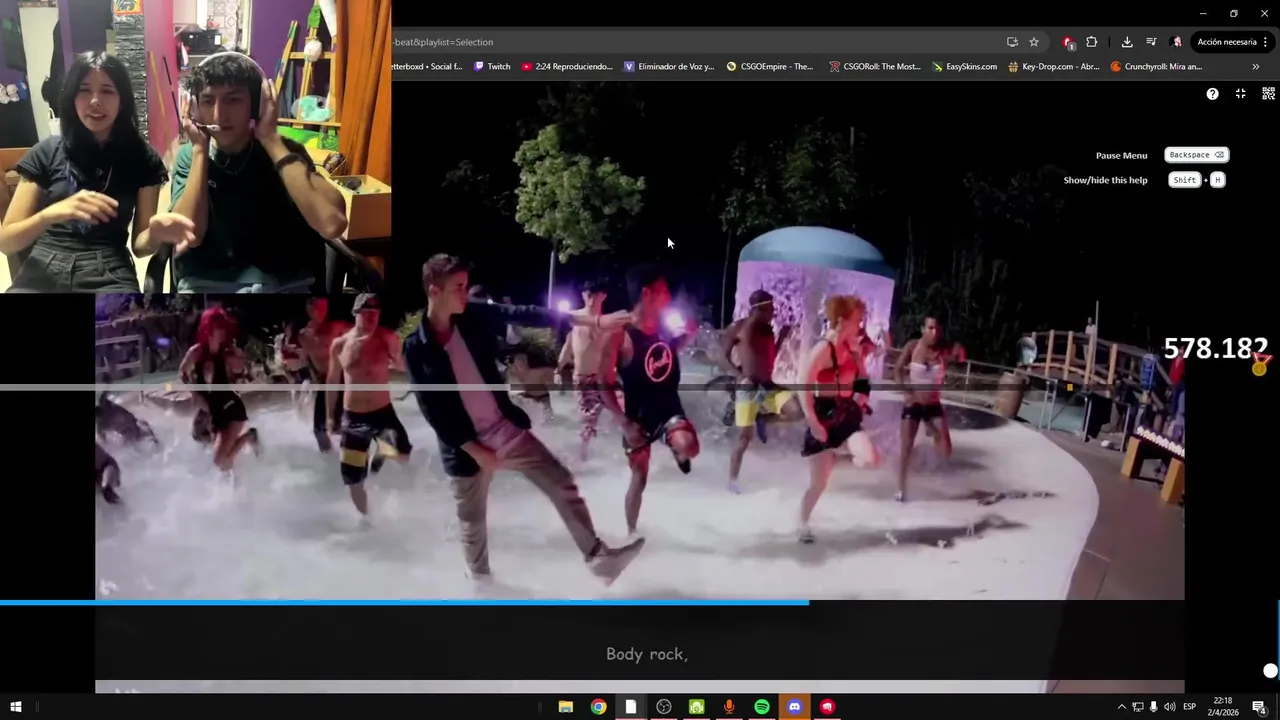Bookmark this page with the star icon
This screenshot has width=1280, height=720.
(1034, 42)
